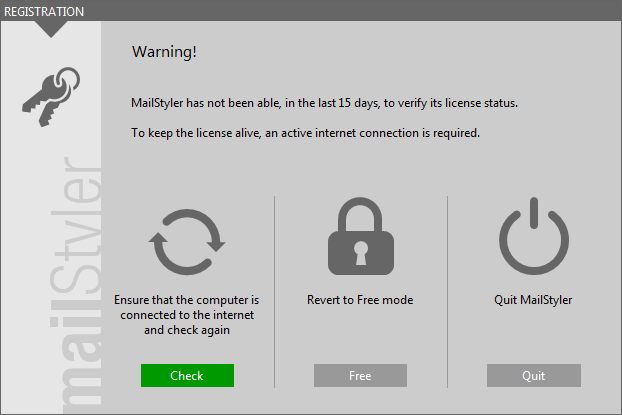Click the power symbol icon
Image resolution: width=622 pixels, height=415 pixels.
click(534, 236)
